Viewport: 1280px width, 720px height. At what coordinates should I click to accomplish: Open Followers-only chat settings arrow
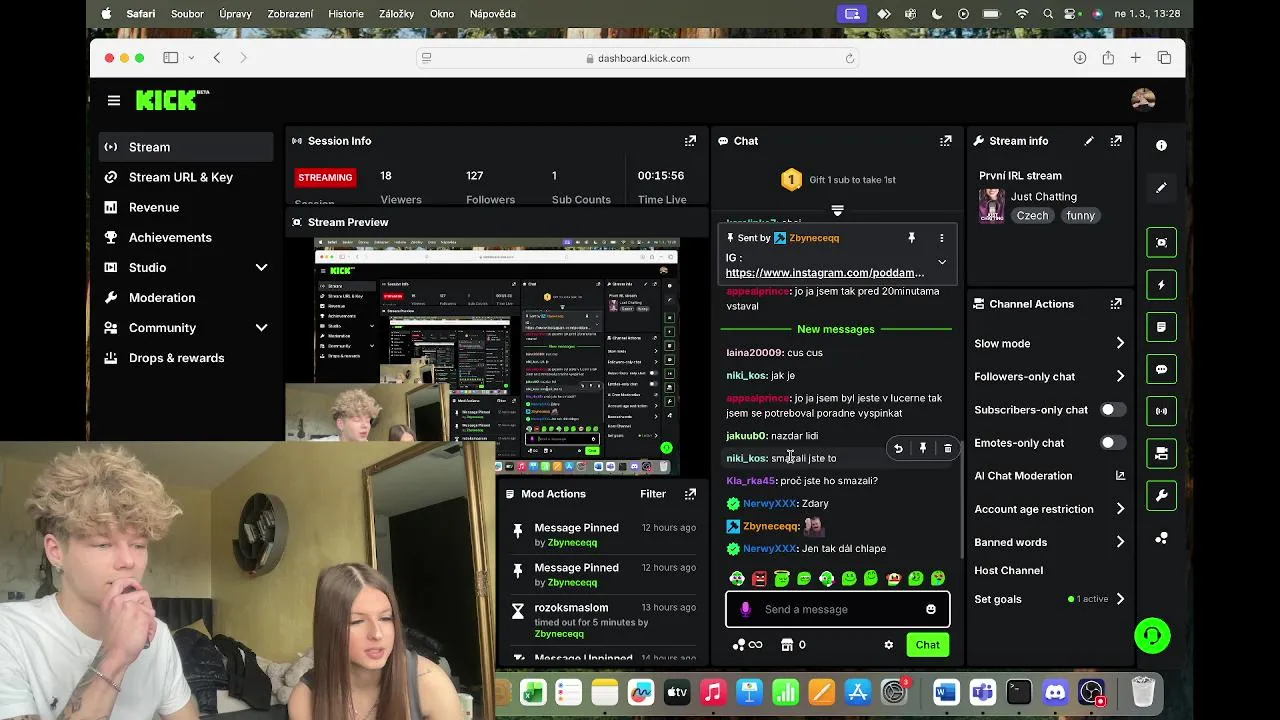tap(1120, 376)
